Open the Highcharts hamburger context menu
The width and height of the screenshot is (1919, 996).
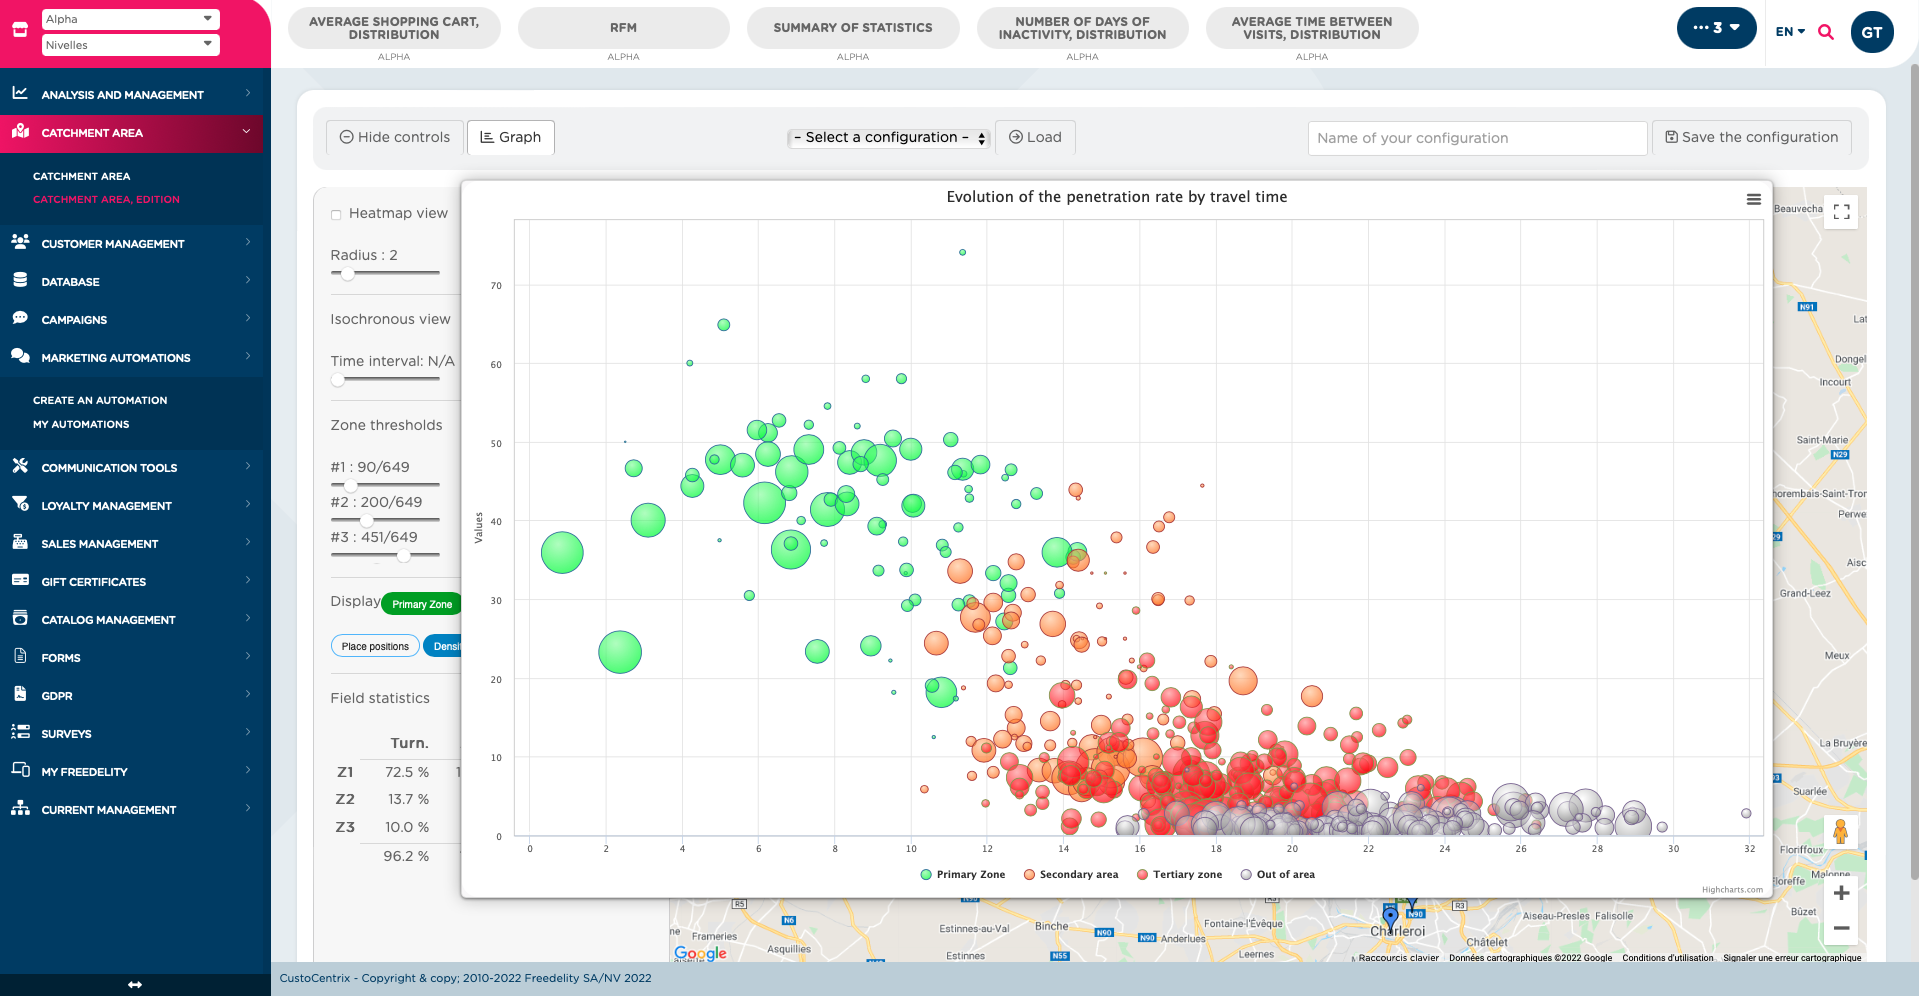1753,199
